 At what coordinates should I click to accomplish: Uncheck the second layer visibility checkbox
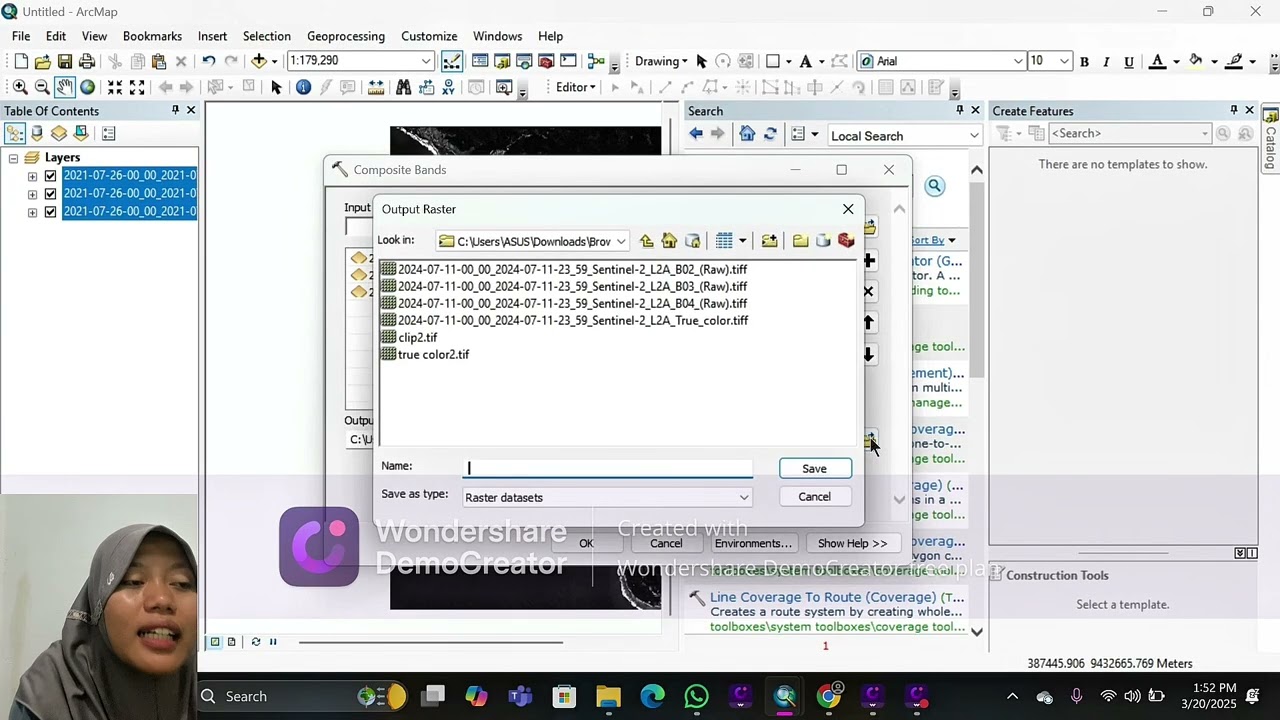tap(50, 194)
